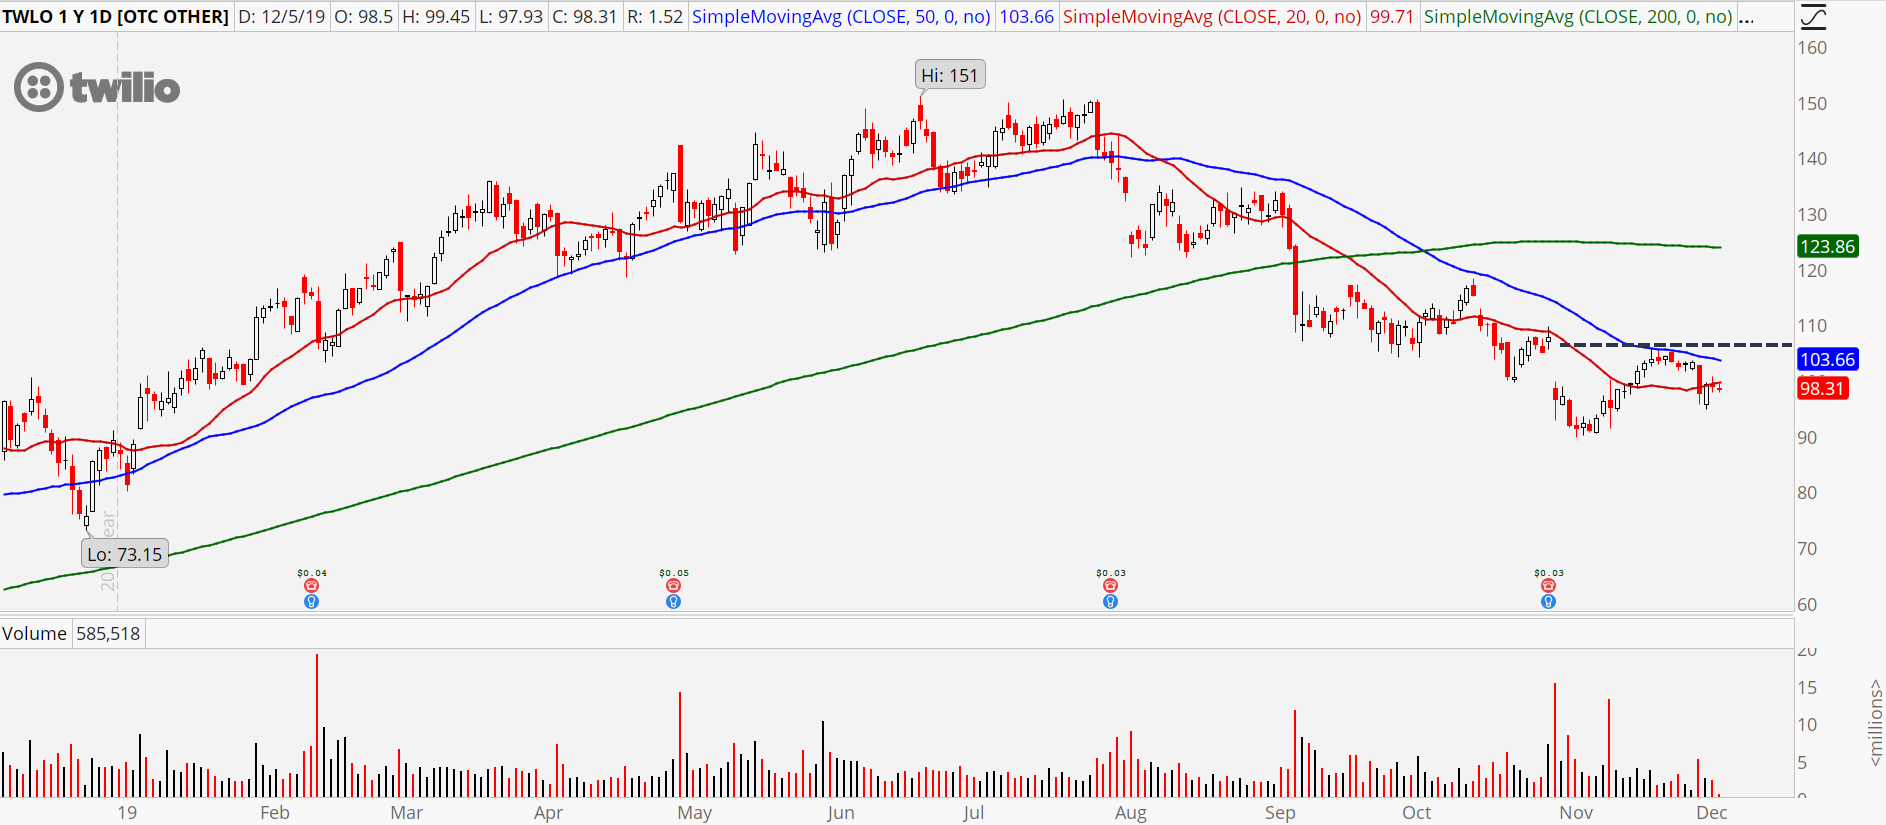Viewport: 1886px width, 825px height.
Task: Click the 140 label on the price axis
Action: (x=1811, y=158)
